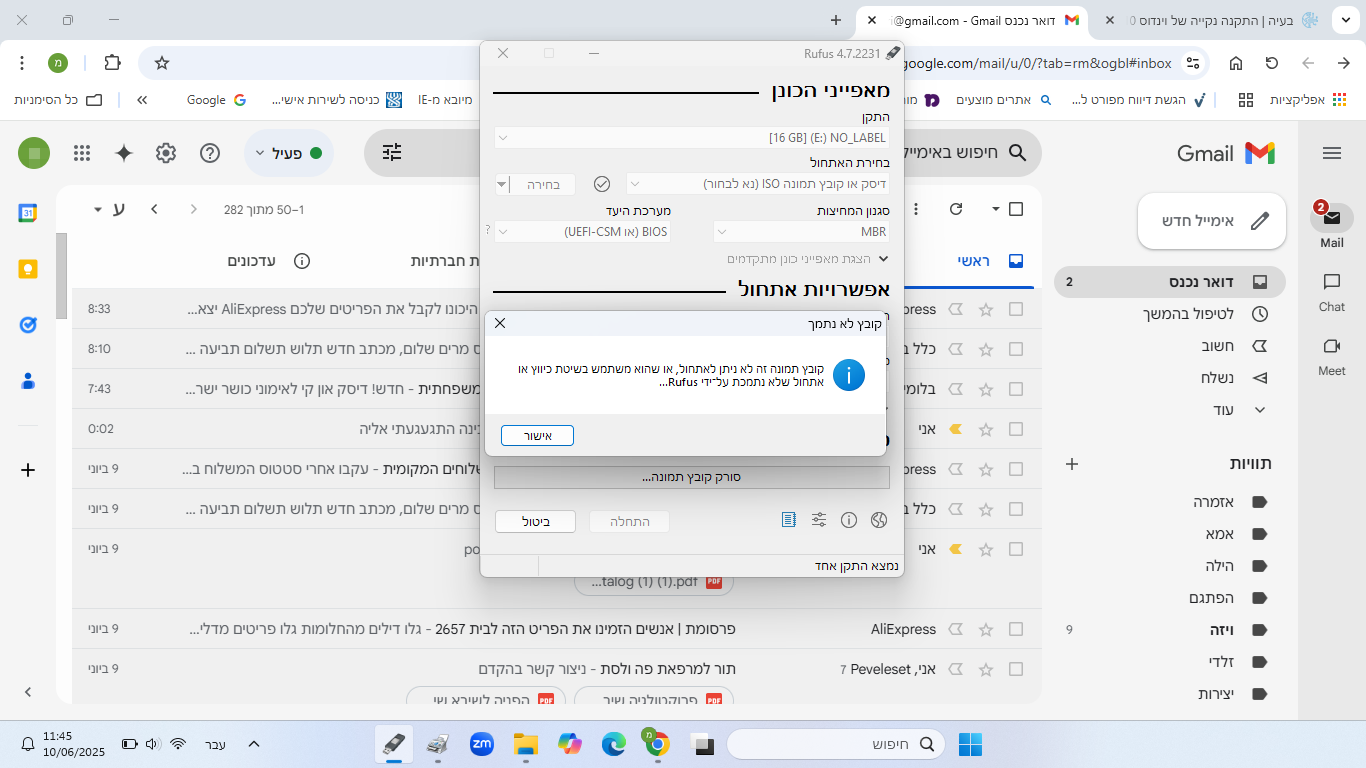Click Chrome home button
This screenshot has width=1366, height=768.
tap(1236, 63)
